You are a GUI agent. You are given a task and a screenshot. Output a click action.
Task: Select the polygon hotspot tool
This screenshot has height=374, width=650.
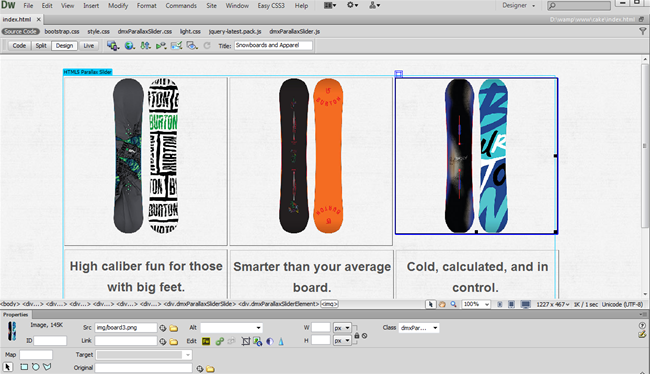point(47,367)
